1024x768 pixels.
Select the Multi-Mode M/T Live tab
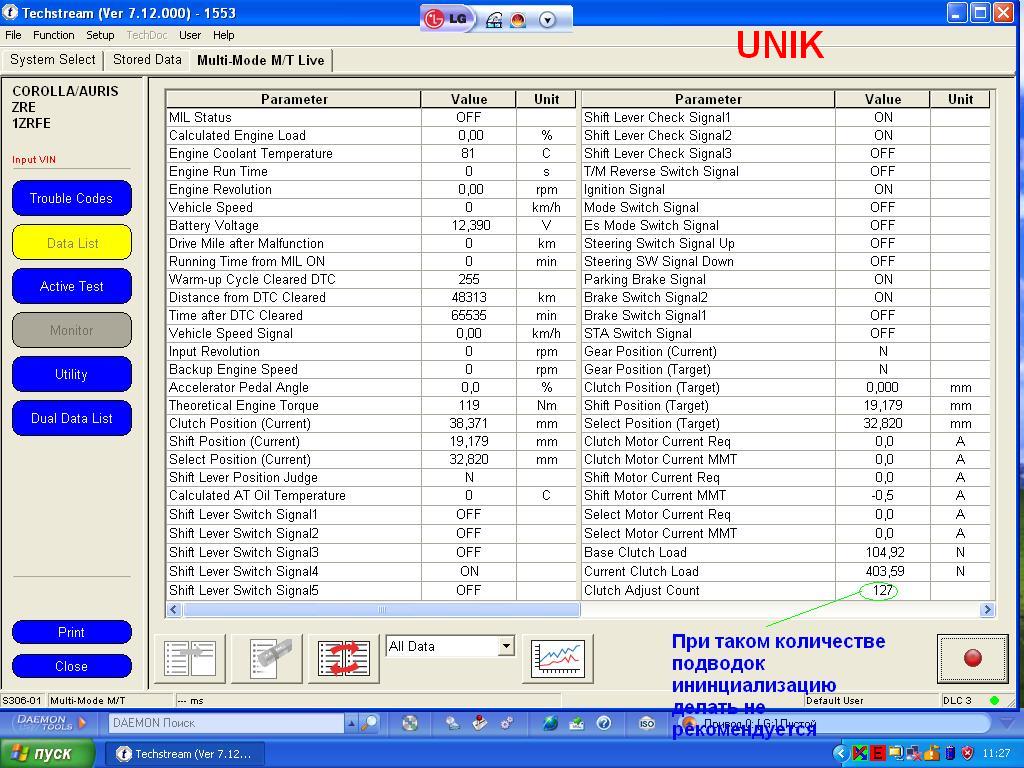261,60
